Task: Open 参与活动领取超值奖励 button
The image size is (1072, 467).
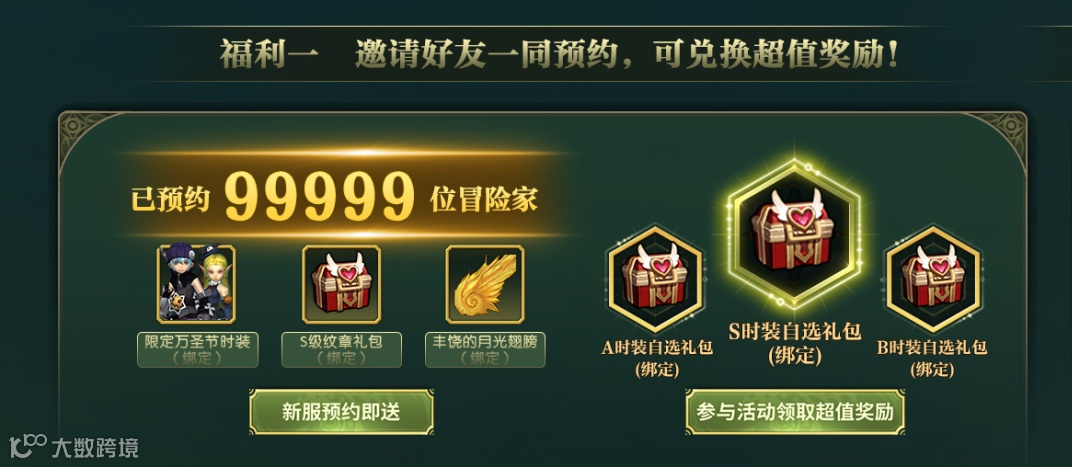Action: click(794, 412)
